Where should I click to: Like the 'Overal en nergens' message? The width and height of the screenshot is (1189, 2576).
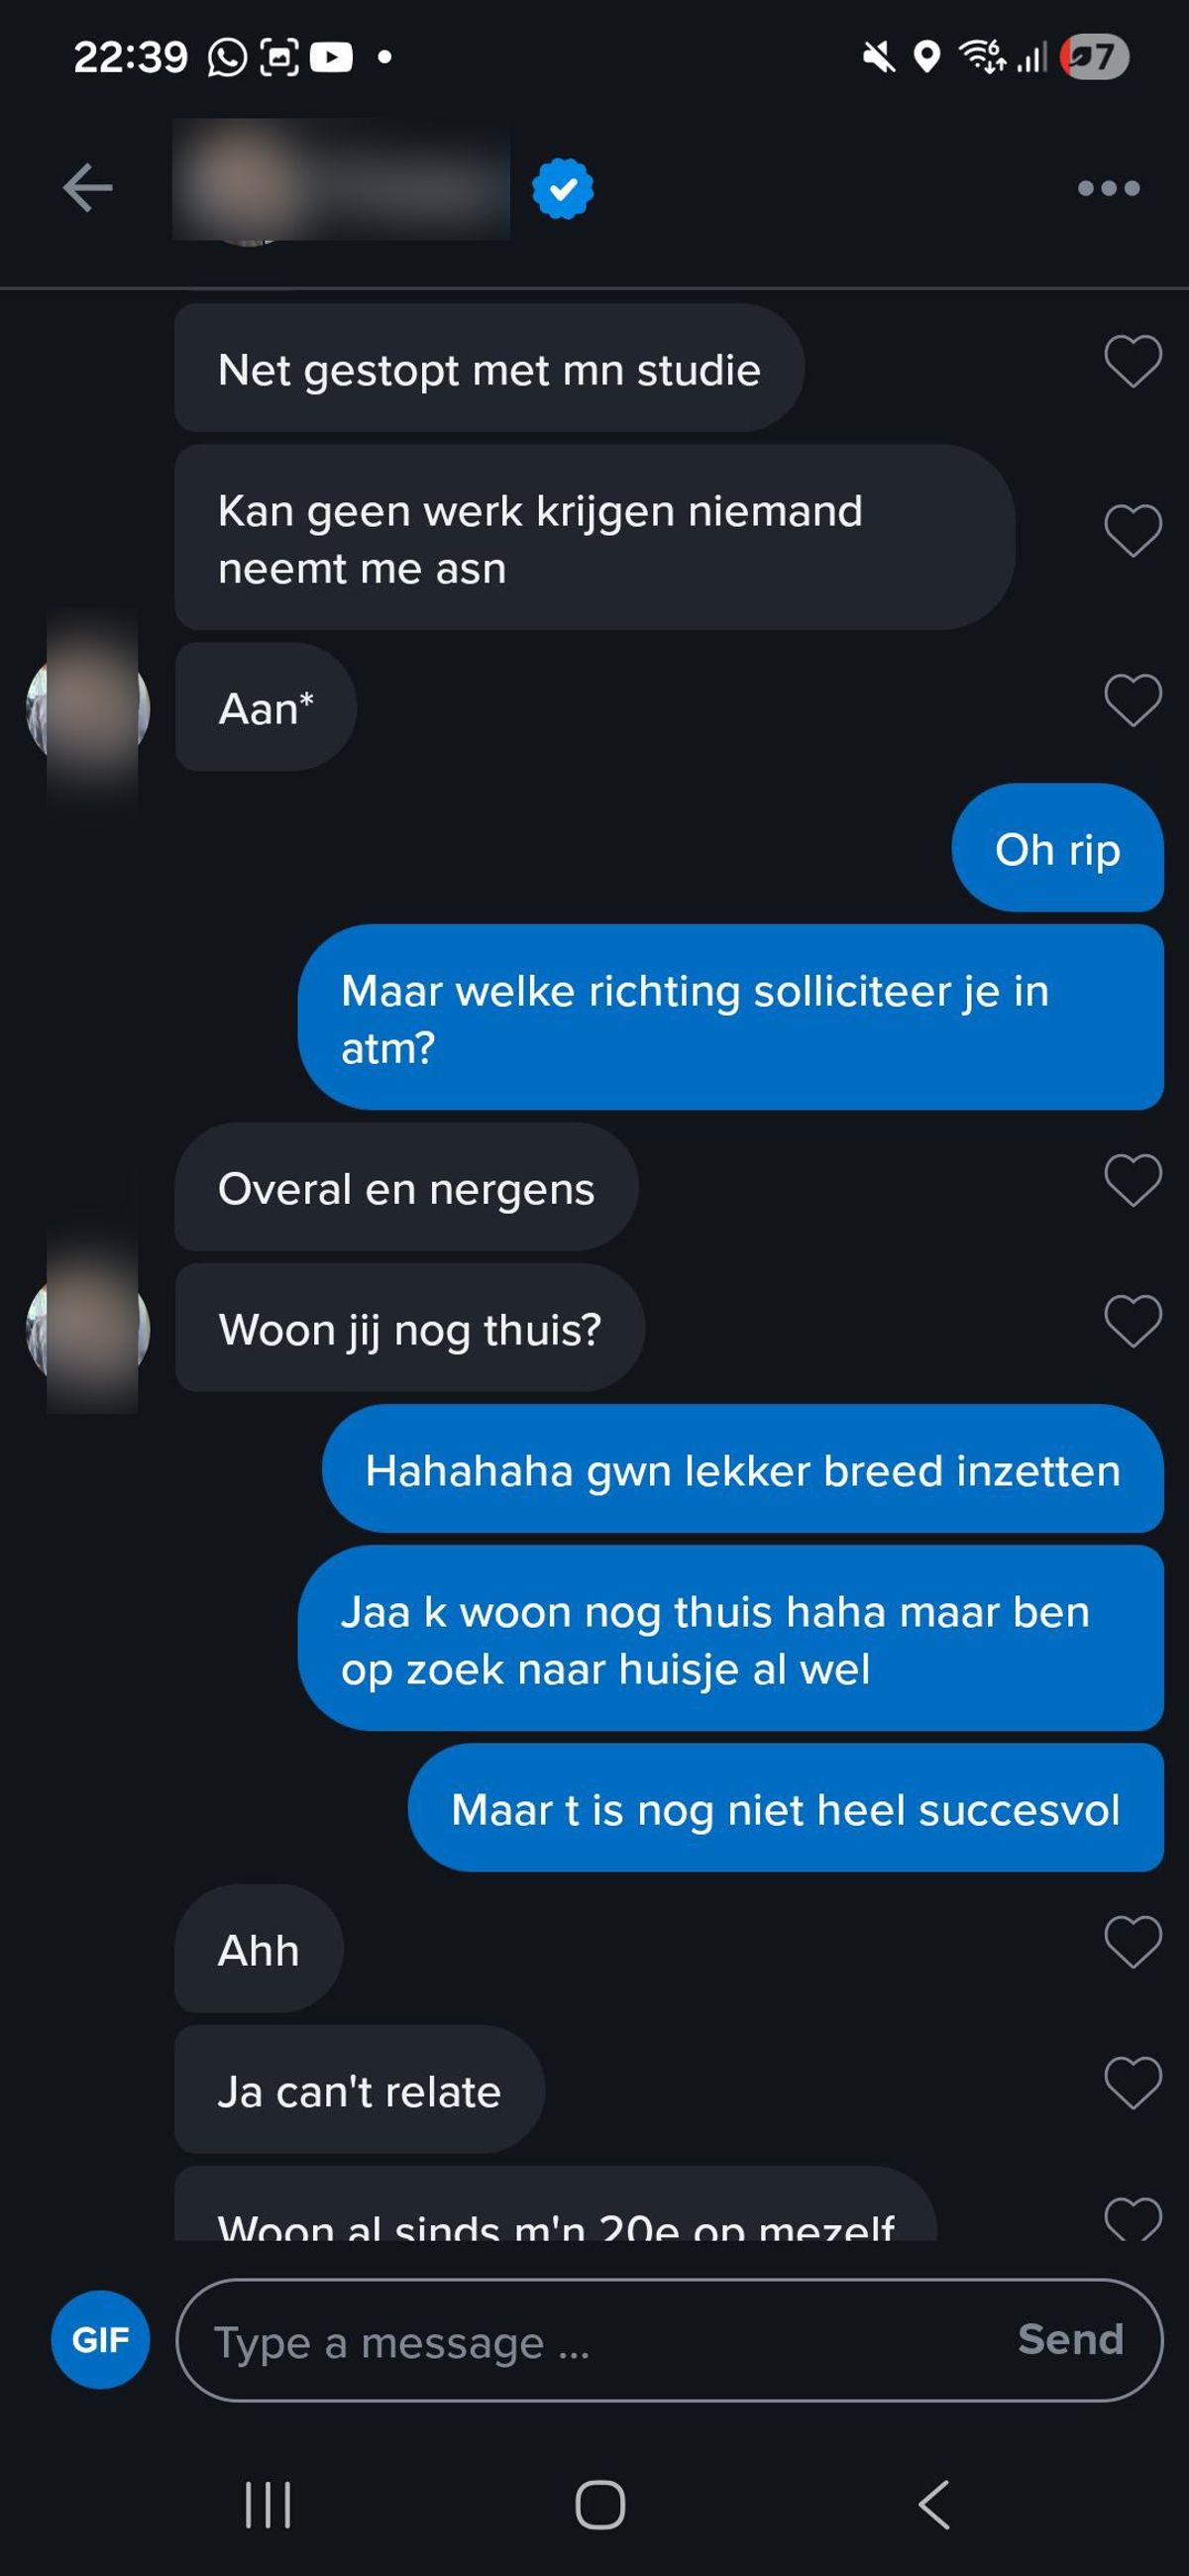[x=1133, y=1180]
